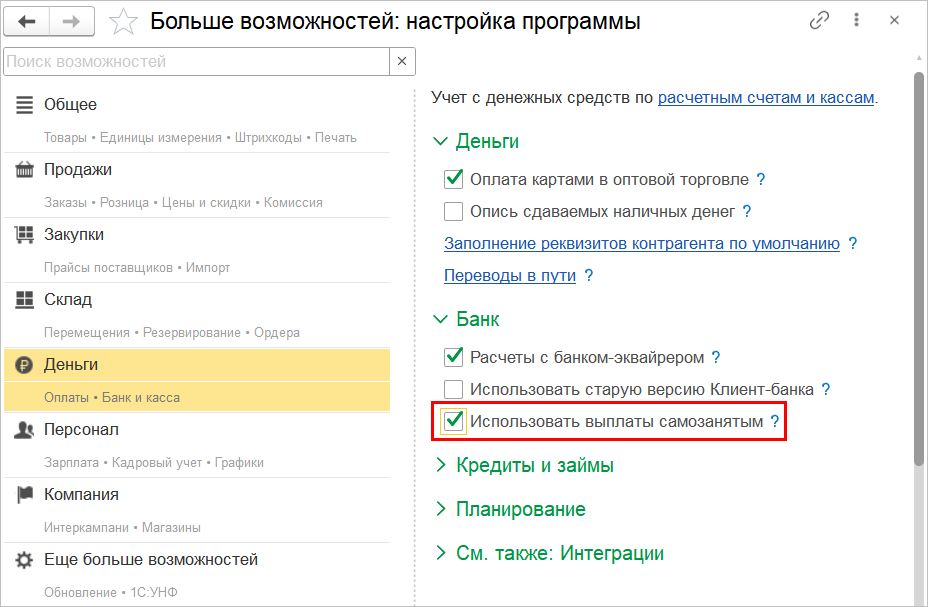
Task: Open the расчетным счетам и кассам link
Action: pos(766,98)
